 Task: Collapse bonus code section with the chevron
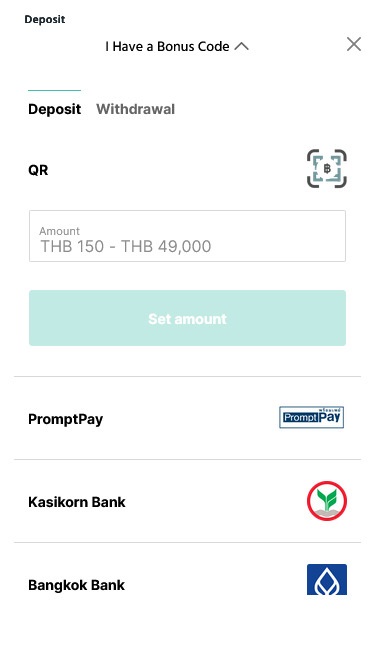pyautogui.click(x=241, y=46)
